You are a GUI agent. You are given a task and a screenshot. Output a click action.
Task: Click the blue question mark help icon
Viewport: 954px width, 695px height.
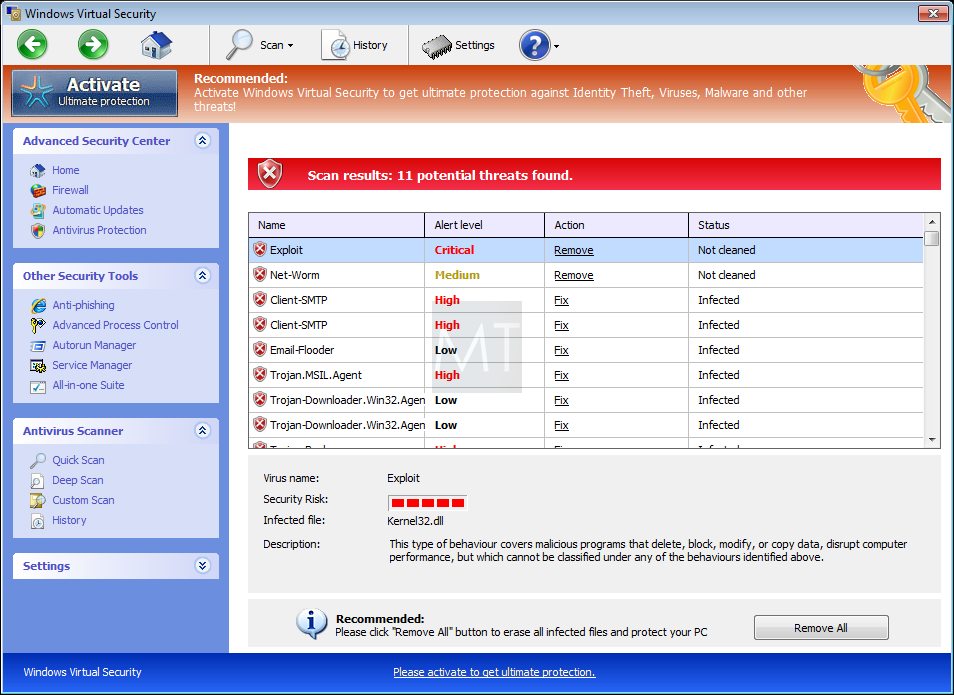pyautogui.click(x=534, y=45)
